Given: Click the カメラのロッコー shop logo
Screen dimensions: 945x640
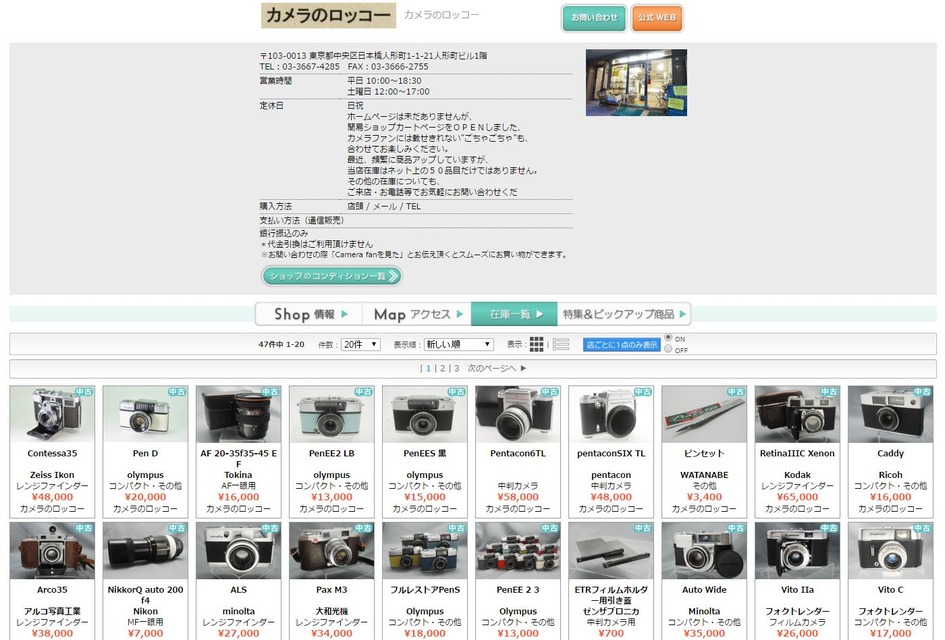Looking at the screenshot, I should [328, 16].
